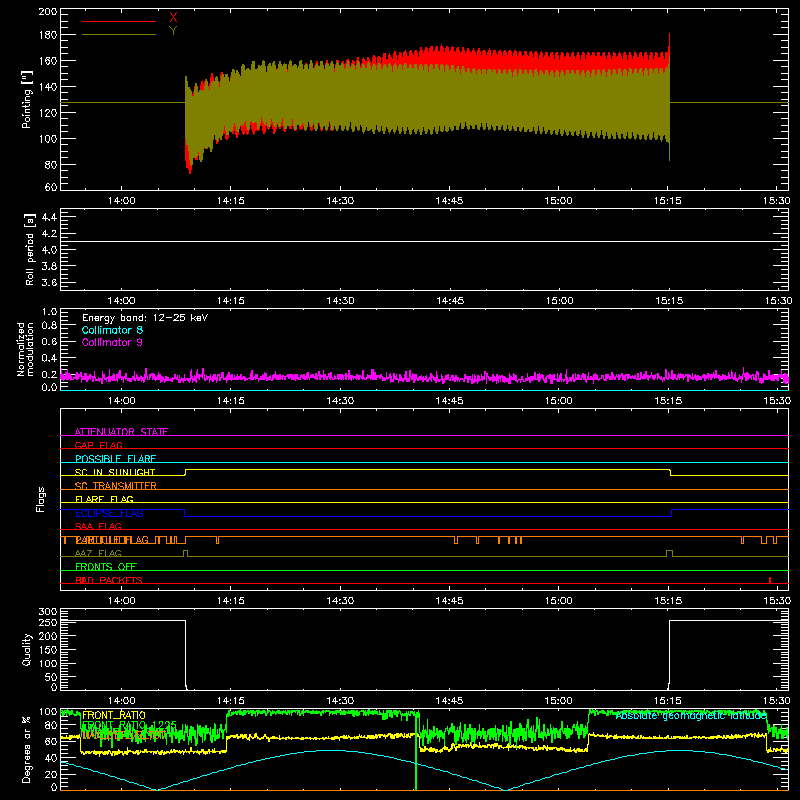The image size is (800, 800).
Task: Click the 300 tick on Quality axis
Action: [x=48, y=612]
